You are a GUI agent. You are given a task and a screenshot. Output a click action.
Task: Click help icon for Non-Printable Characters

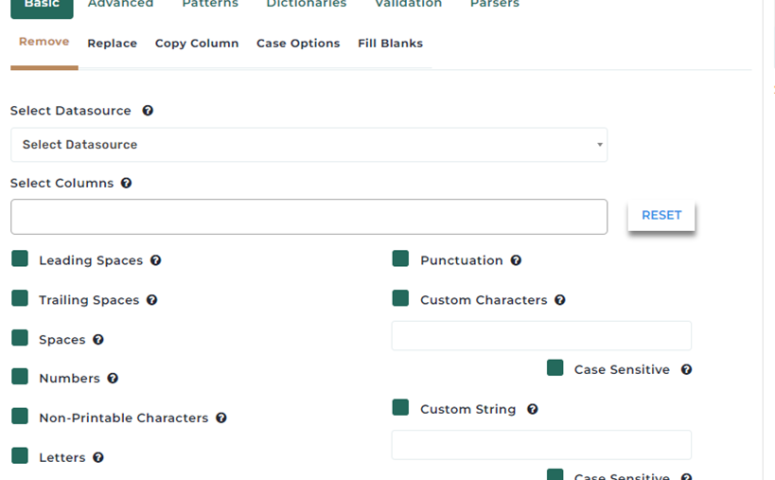point(221,418)
